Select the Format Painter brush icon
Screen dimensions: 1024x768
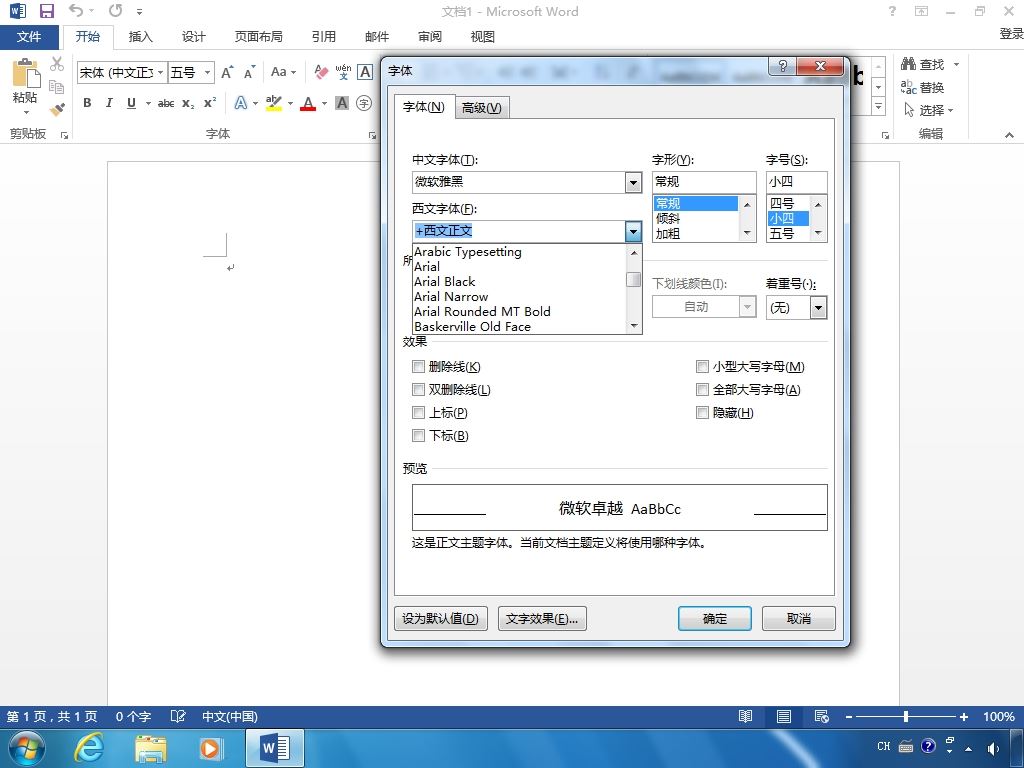(57, 109)
